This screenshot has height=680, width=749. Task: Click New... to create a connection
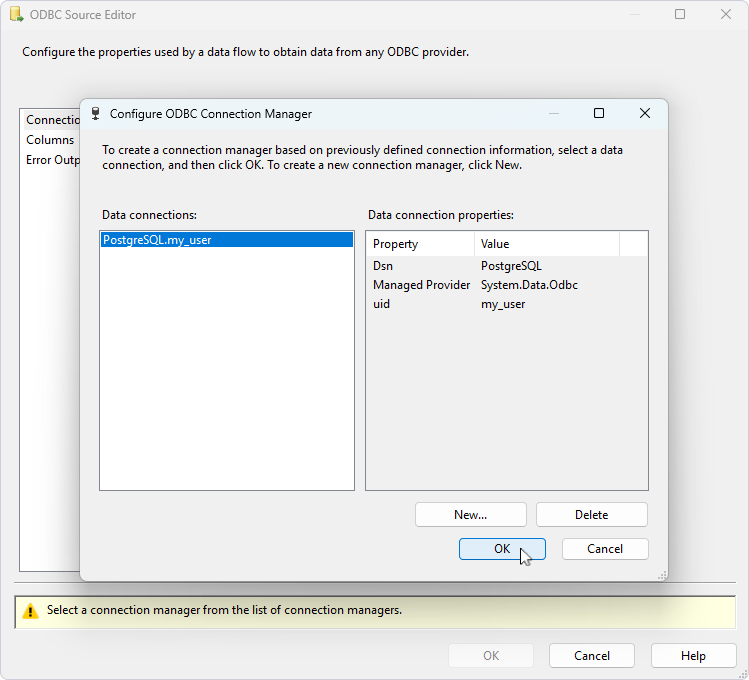click(470, 515)
